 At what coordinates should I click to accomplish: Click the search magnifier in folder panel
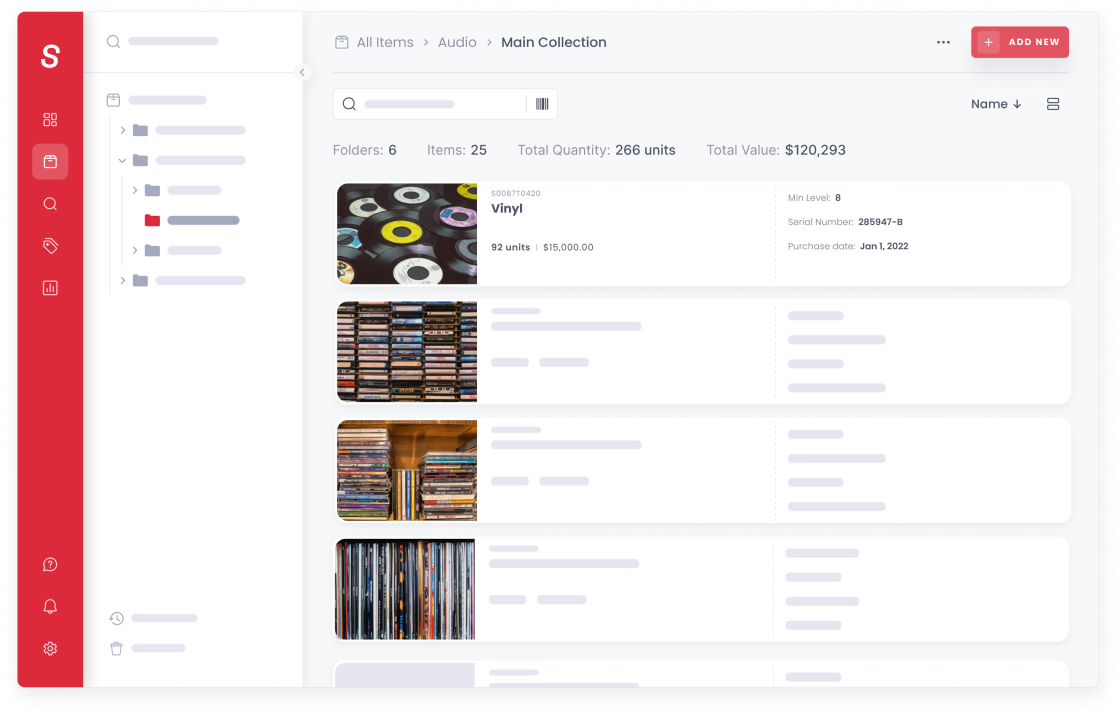[x=113, y=41]
